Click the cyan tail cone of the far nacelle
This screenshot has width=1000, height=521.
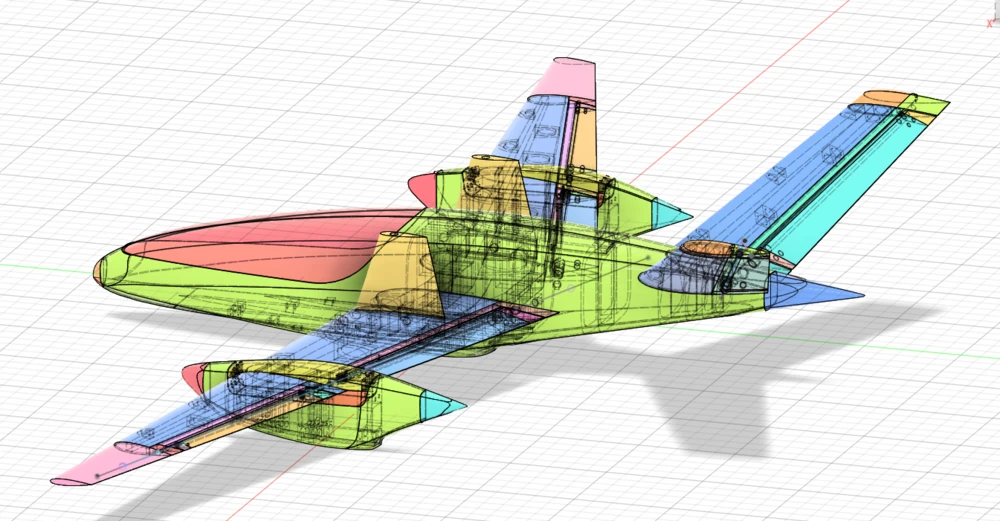(x=670, y=212)
